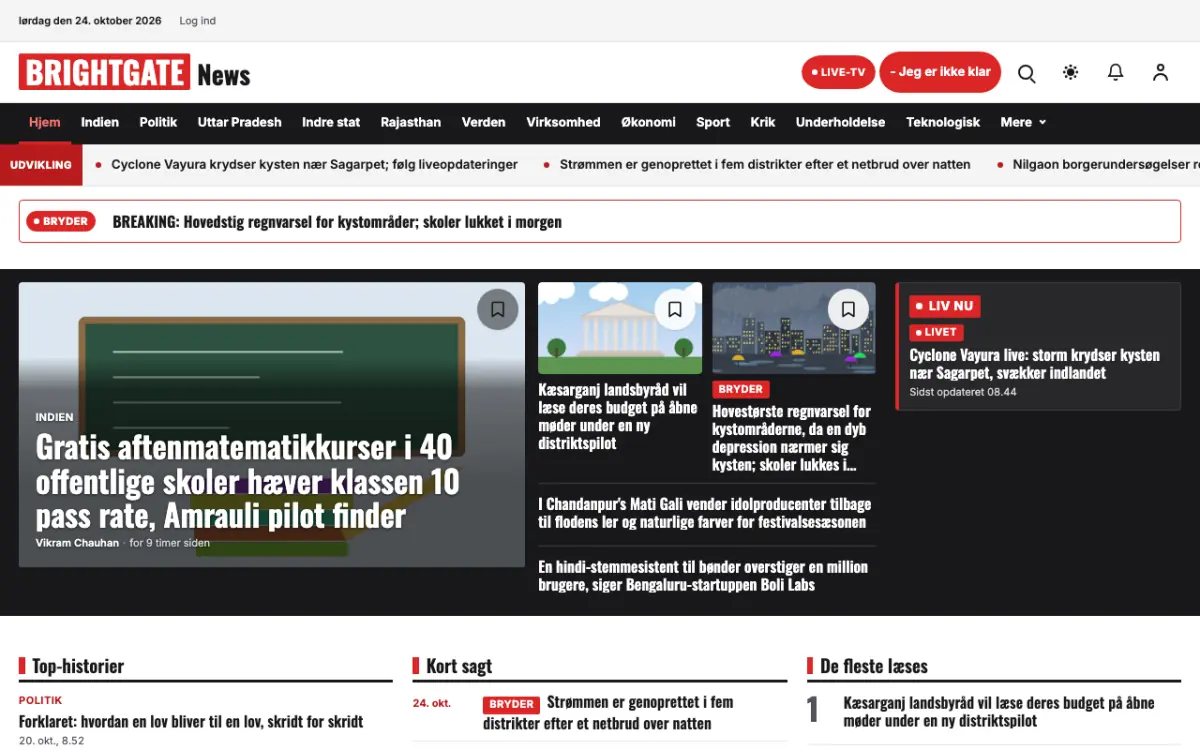The width and height of the screenshot is (1200, 750).
Task: Click the 'De fleste læses' section heading
Action: click(874, 666)
